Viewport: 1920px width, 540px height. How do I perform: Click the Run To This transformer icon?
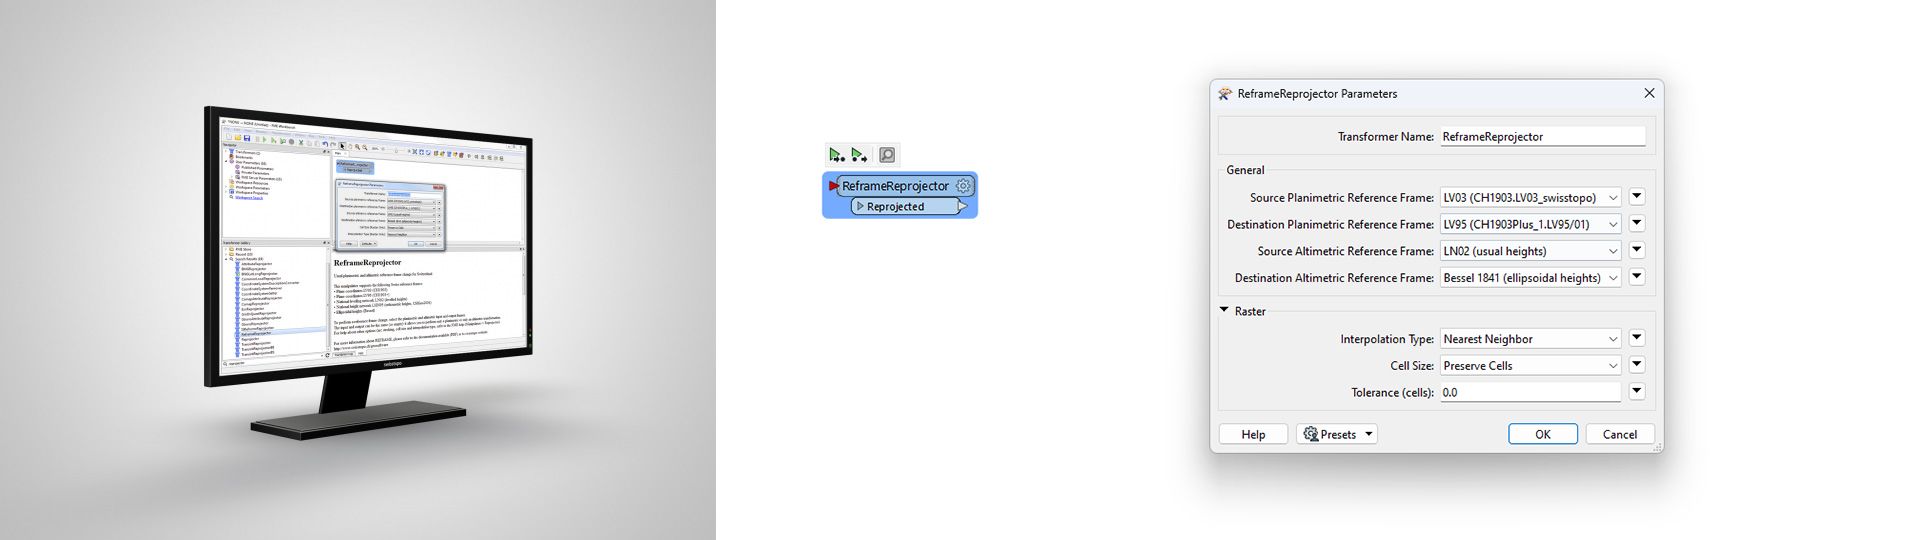point(836,155)
